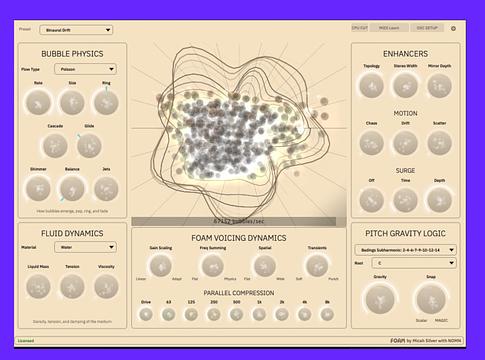
Task: Click the Drift knob in Motion
Action: tap(405, 143)
